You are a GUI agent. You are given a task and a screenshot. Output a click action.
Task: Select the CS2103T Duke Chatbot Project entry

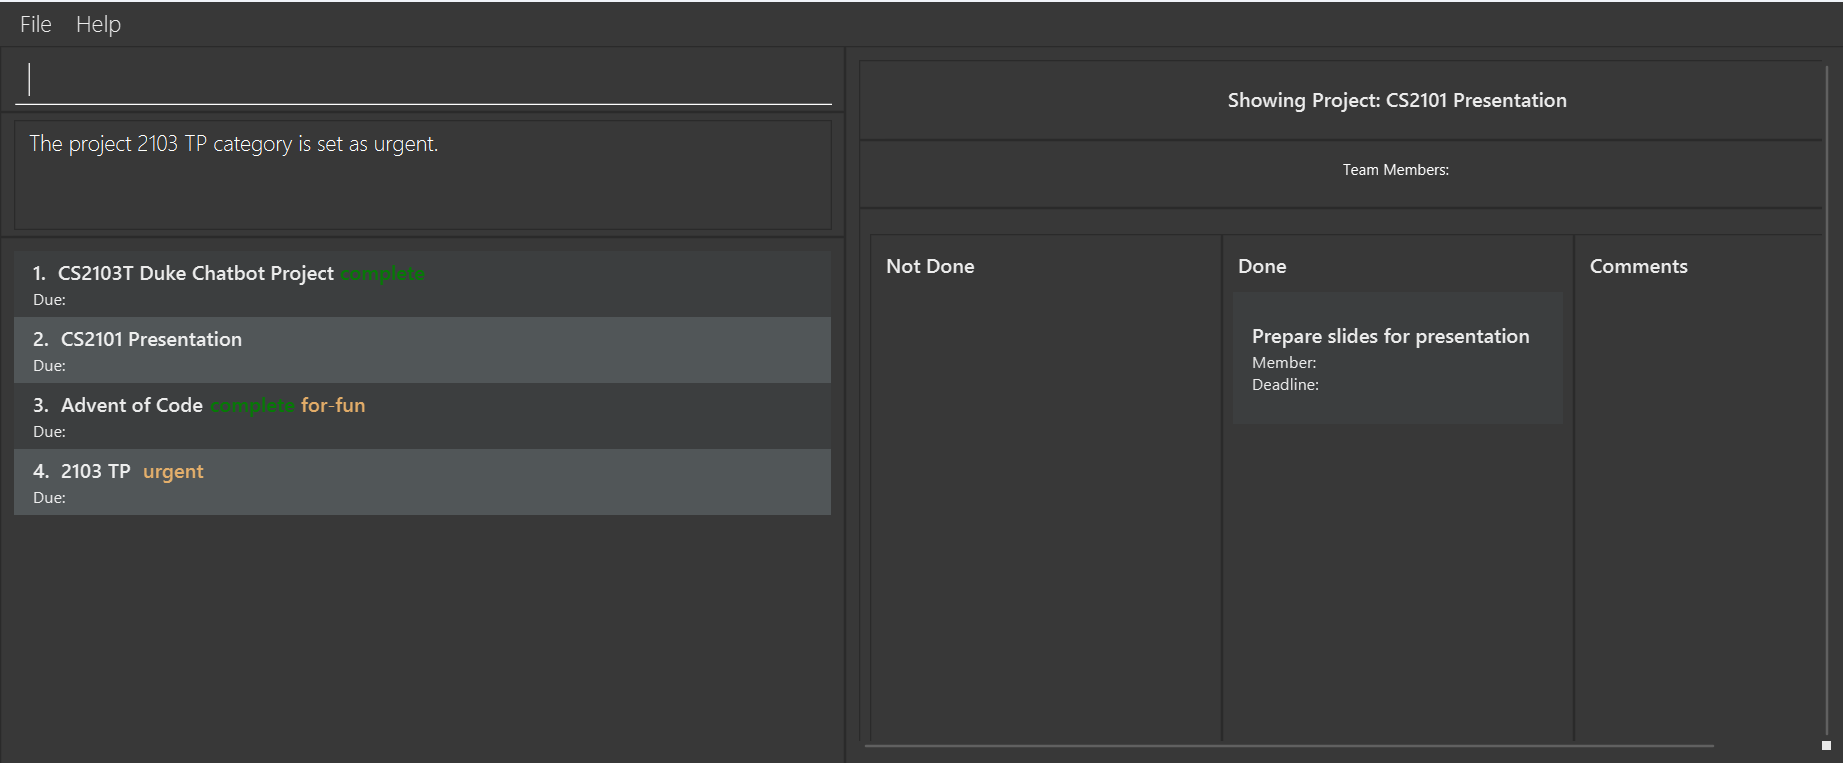click(x=422, y=284)
